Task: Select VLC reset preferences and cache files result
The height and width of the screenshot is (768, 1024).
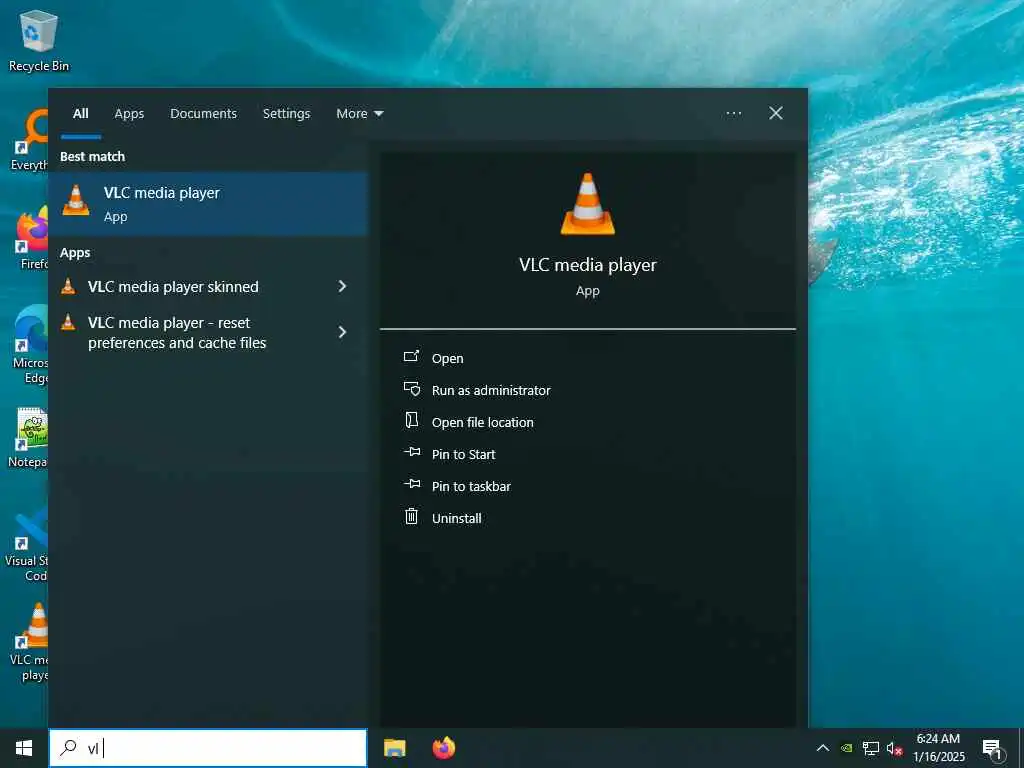Action: (177, 332)
